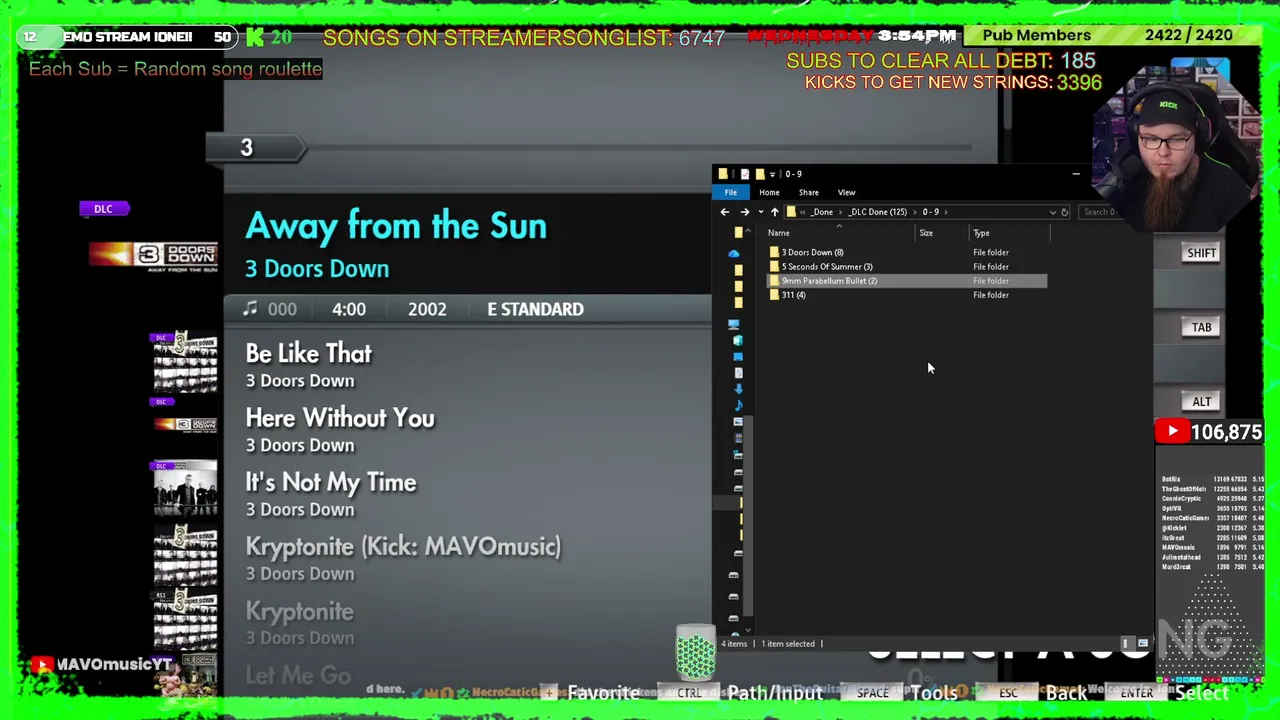Screen dimensions: 1280x720
Task: Click the It's Not My Time album thumbnail
Action: click(185, 487)
